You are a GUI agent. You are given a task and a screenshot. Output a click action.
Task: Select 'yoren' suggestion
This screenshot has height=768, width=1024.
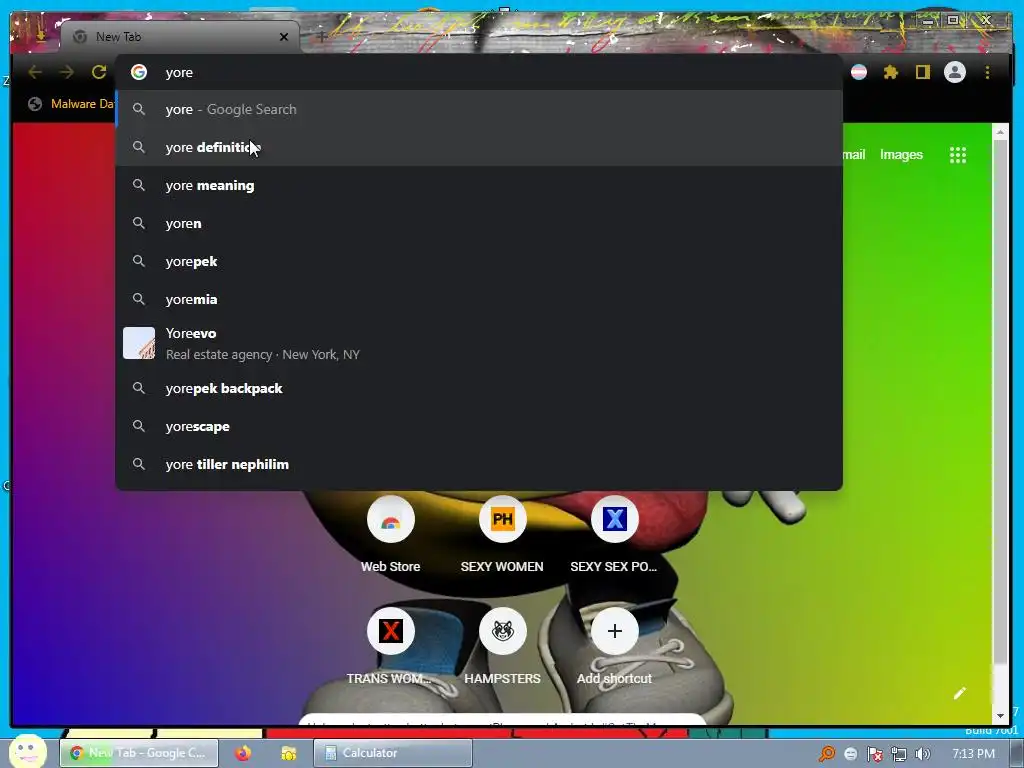tap(479, 223)
